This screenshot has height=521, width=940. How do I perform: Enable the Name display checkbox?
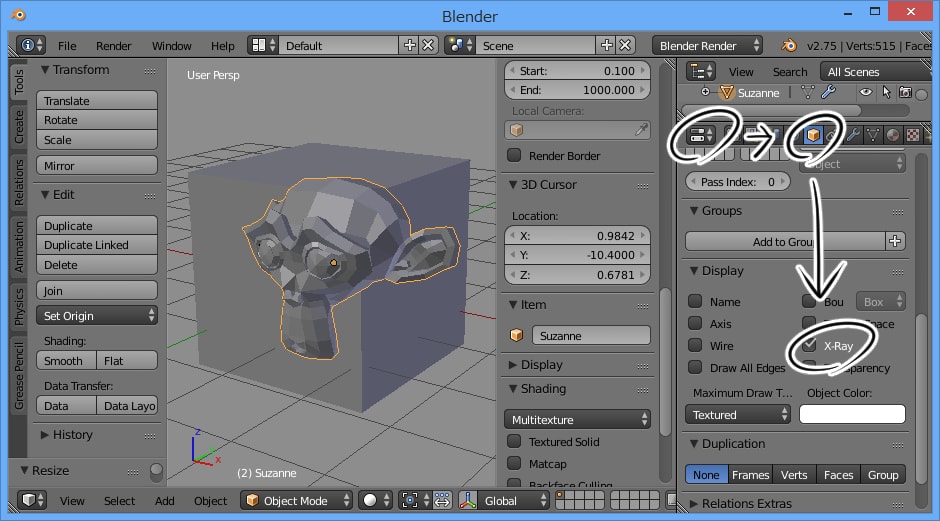tap(695, 301)
